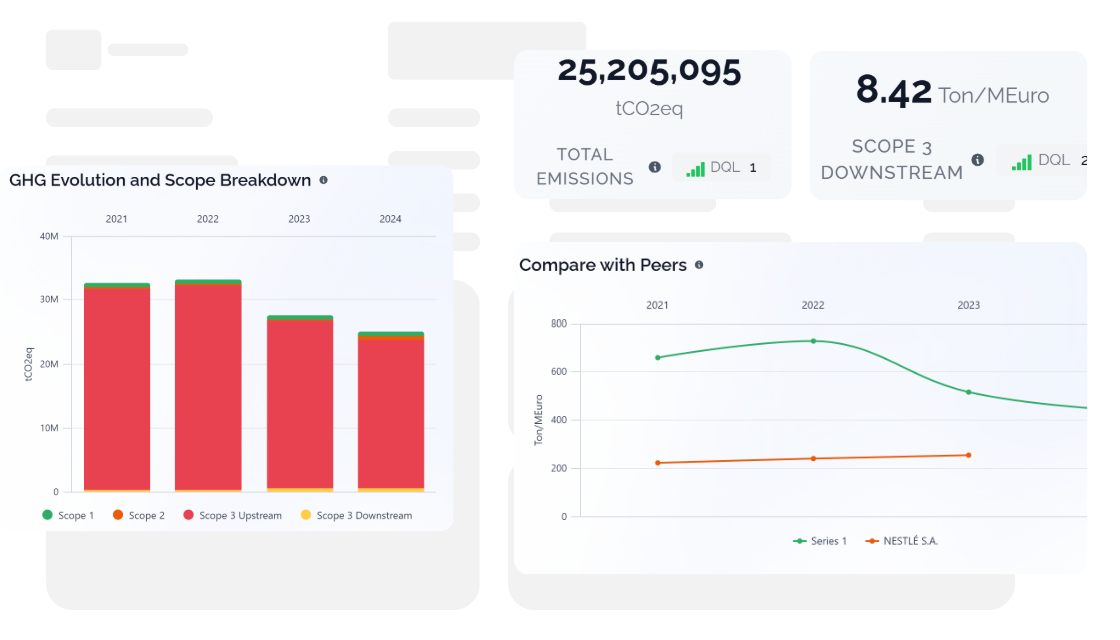1120x640 pixels.
Task: Toggle NESTLÉ S.A. line in peers legend
Action: tap(901, 541)
